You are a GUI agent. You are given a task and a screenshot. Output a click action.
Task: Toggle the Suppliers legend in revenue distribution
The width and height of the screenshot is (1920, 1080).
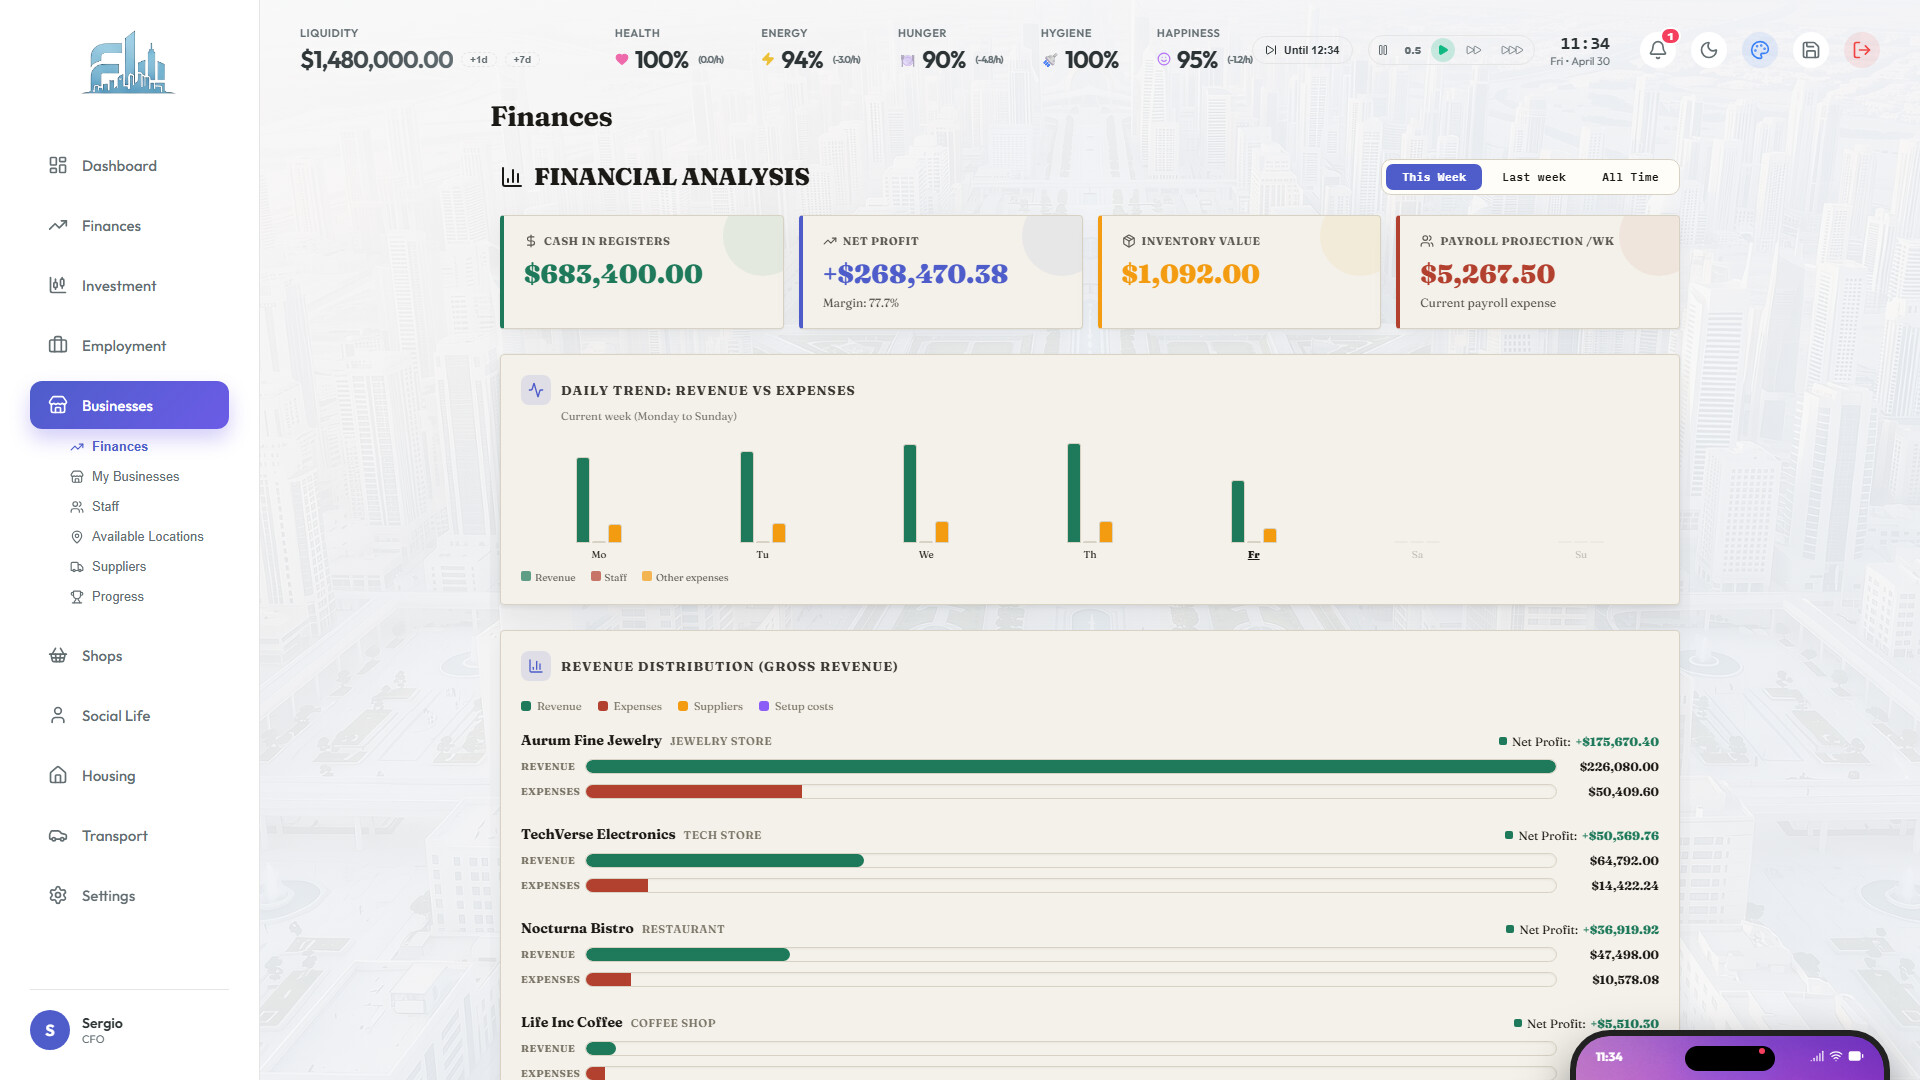pos(710,706)
